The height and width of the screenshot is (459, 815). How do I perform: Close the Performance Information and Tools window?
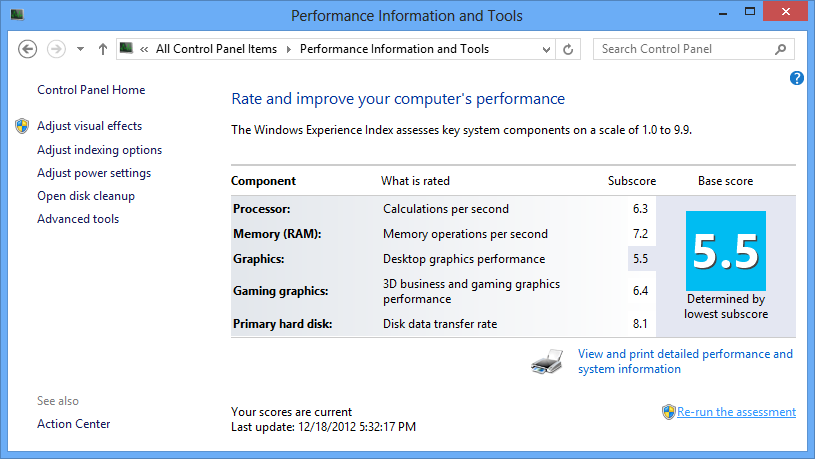(x=785, y=11)
